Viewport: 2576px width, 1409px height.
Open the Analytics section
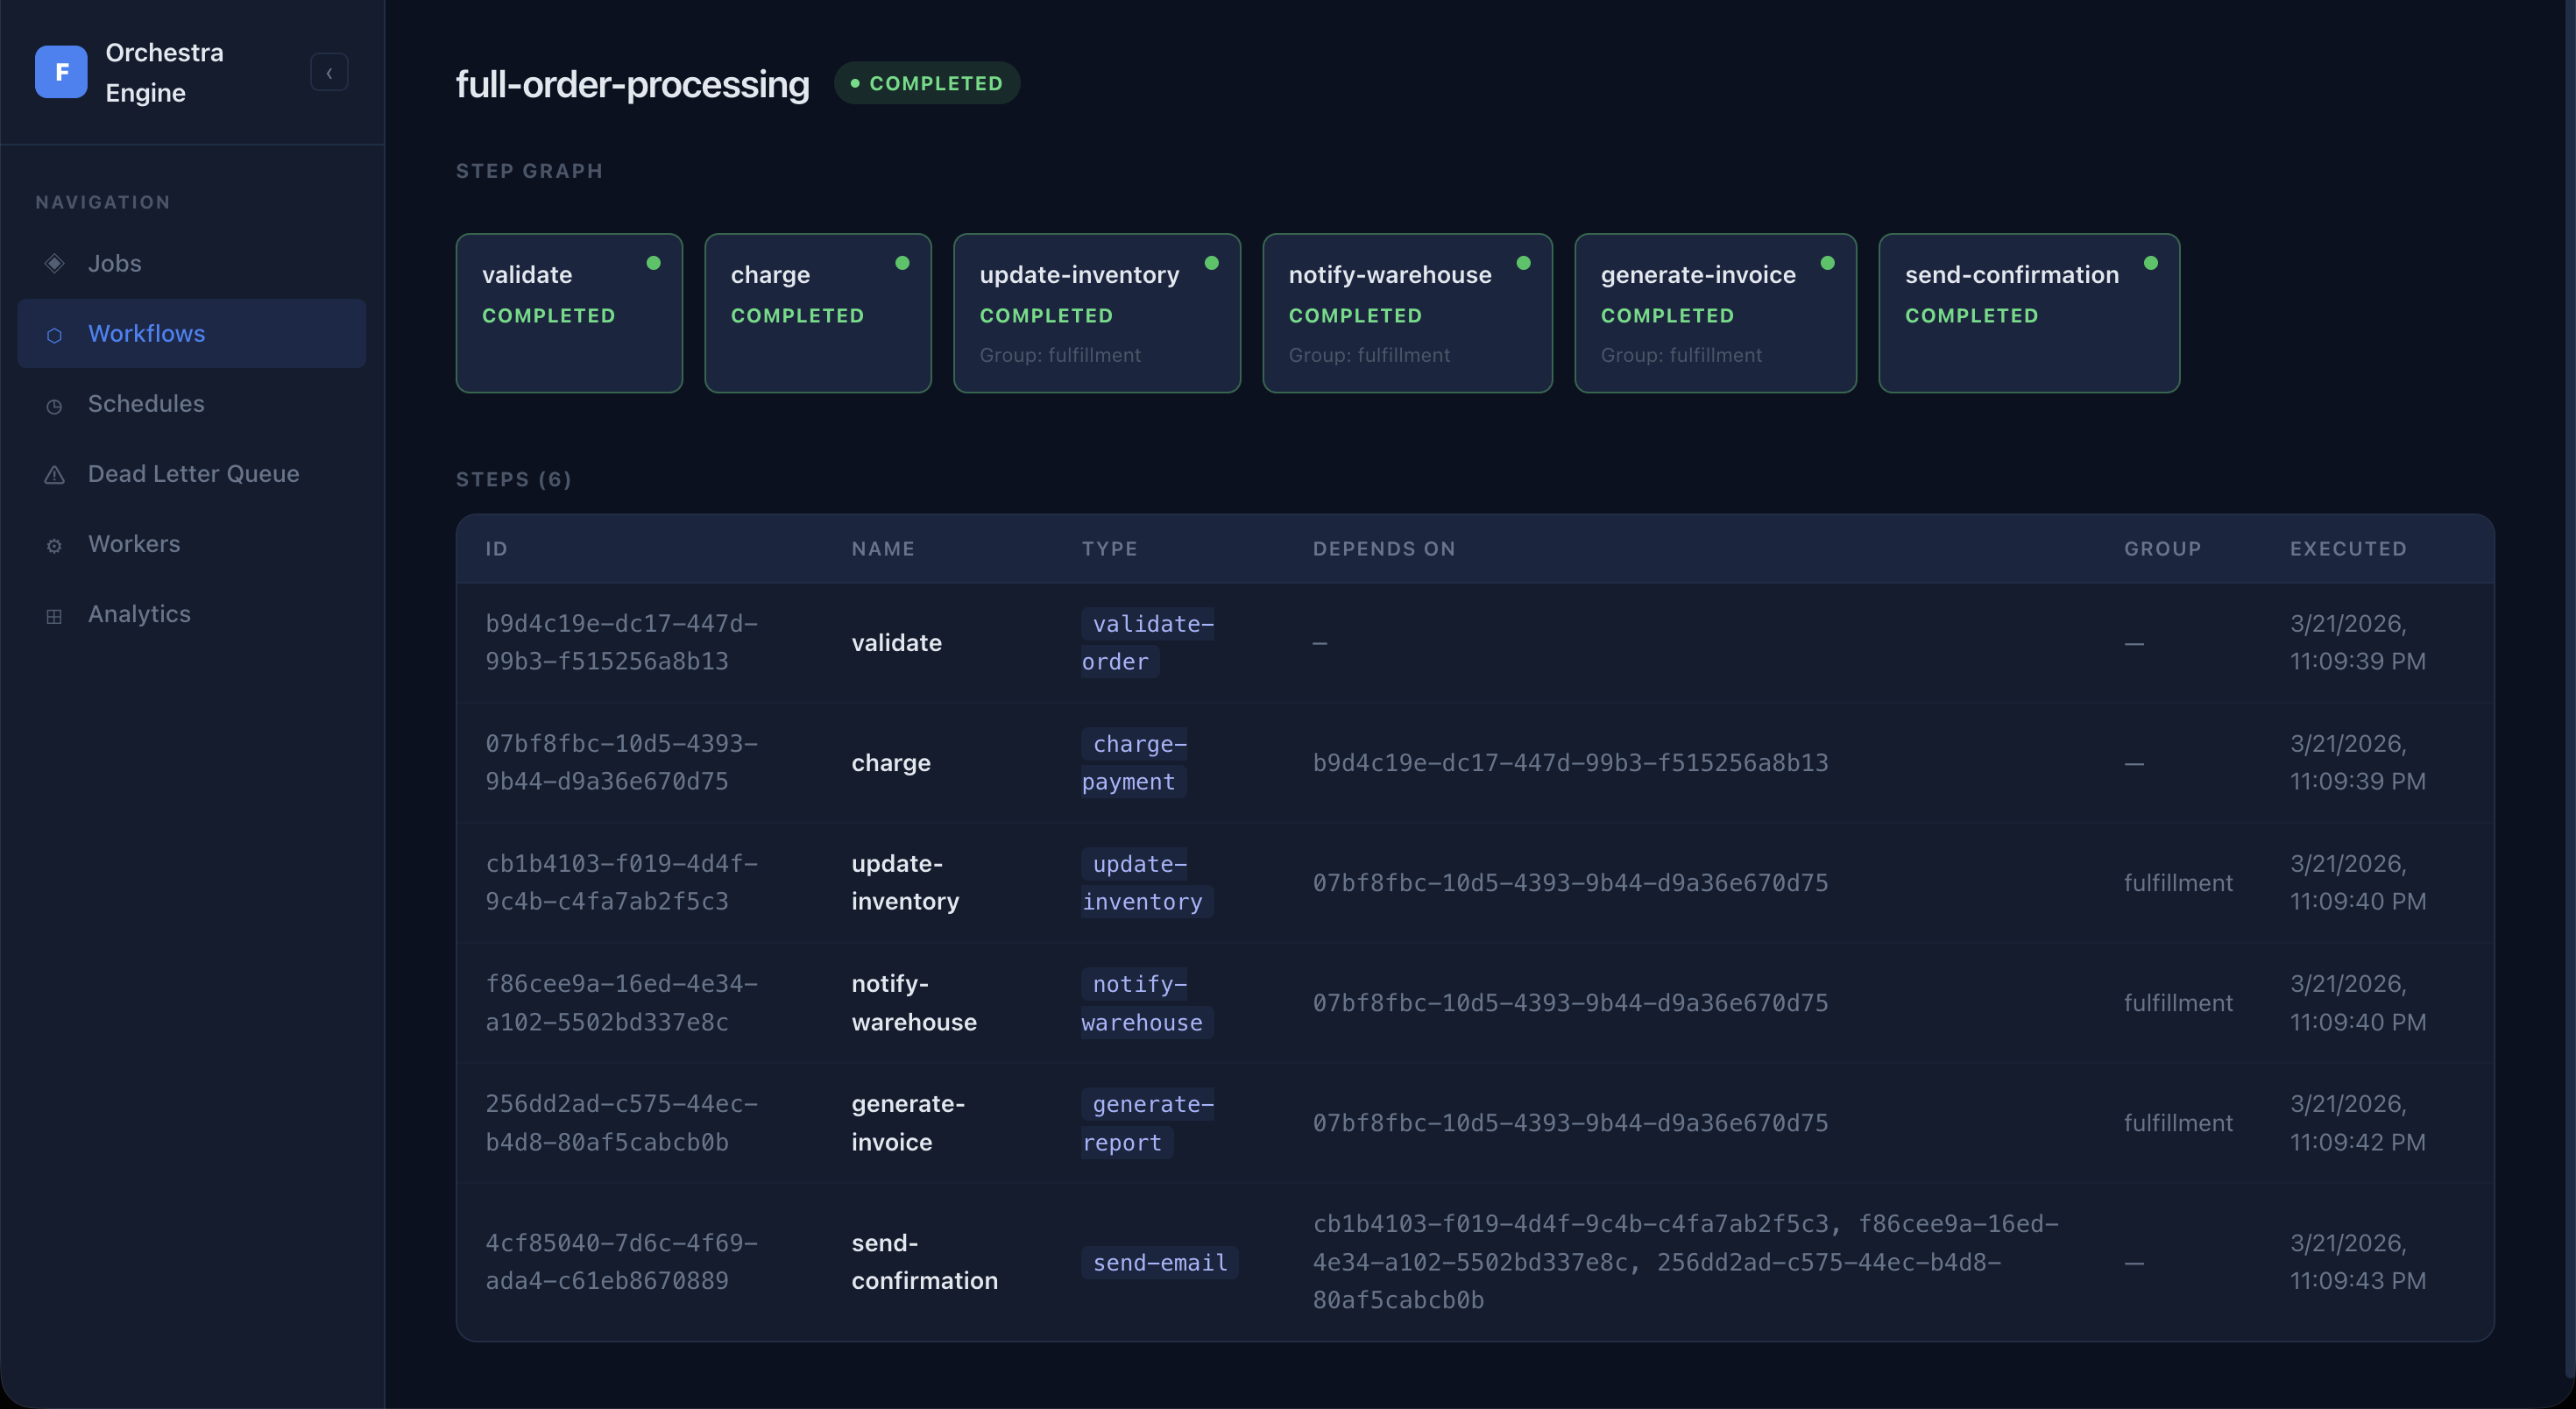point(139,613)
